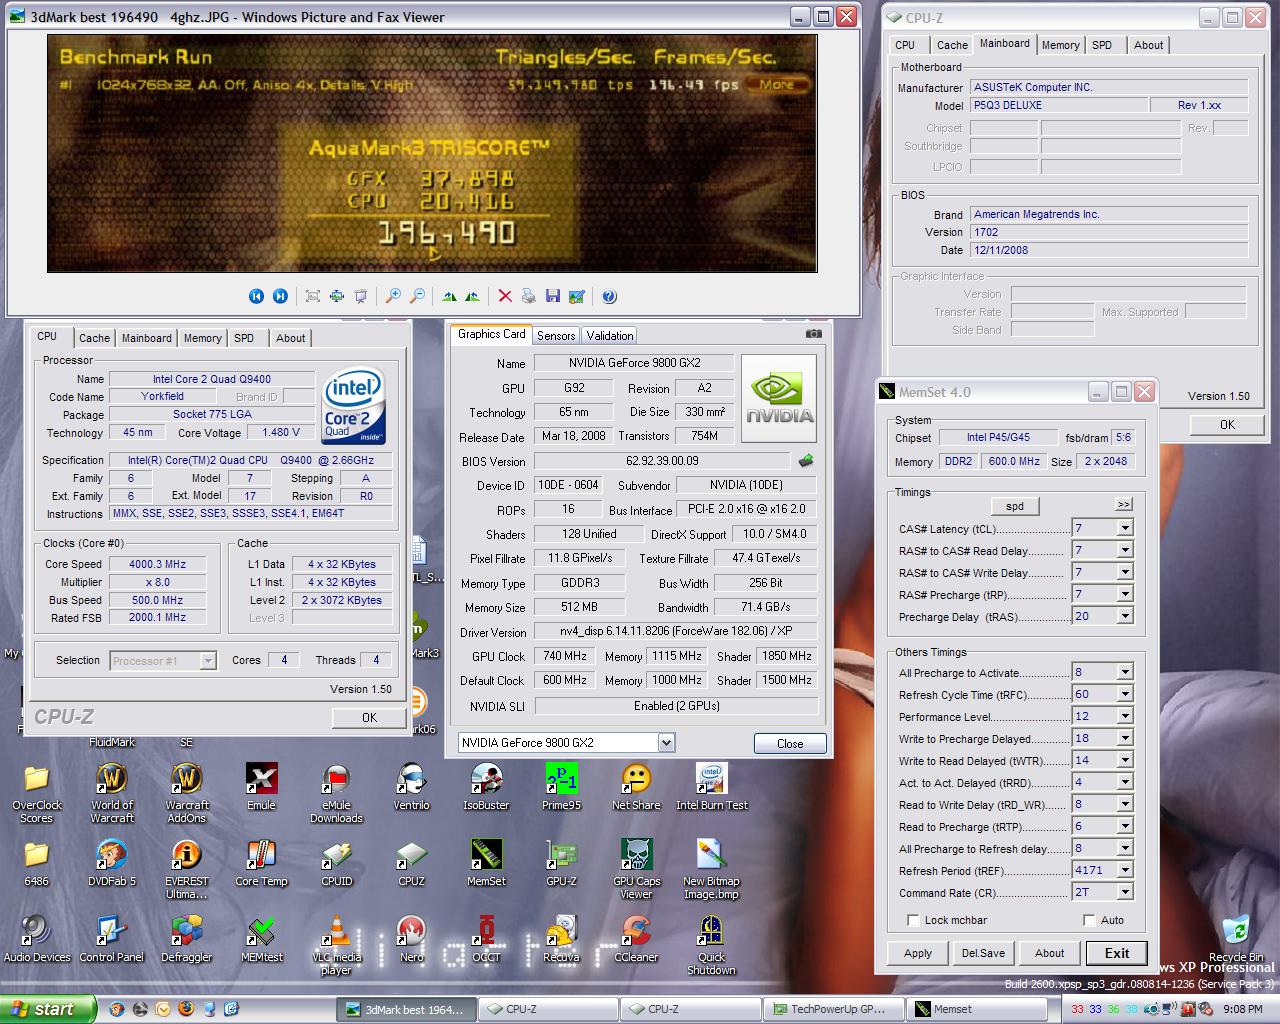This screenshot has height=1024, width=1280.
Task: Go to previous image in Picture Viewer
Action: click(256, 296)
